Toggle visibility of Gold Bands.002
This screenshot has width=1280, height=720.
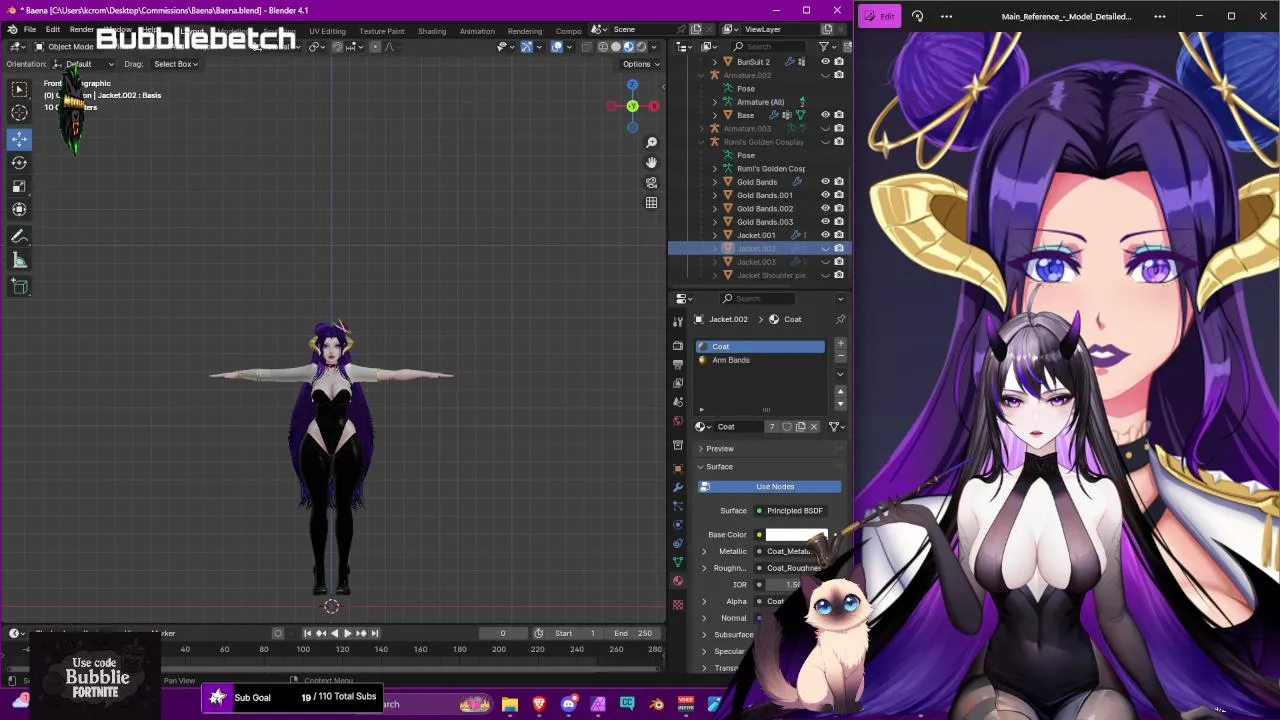coord(825,208)
